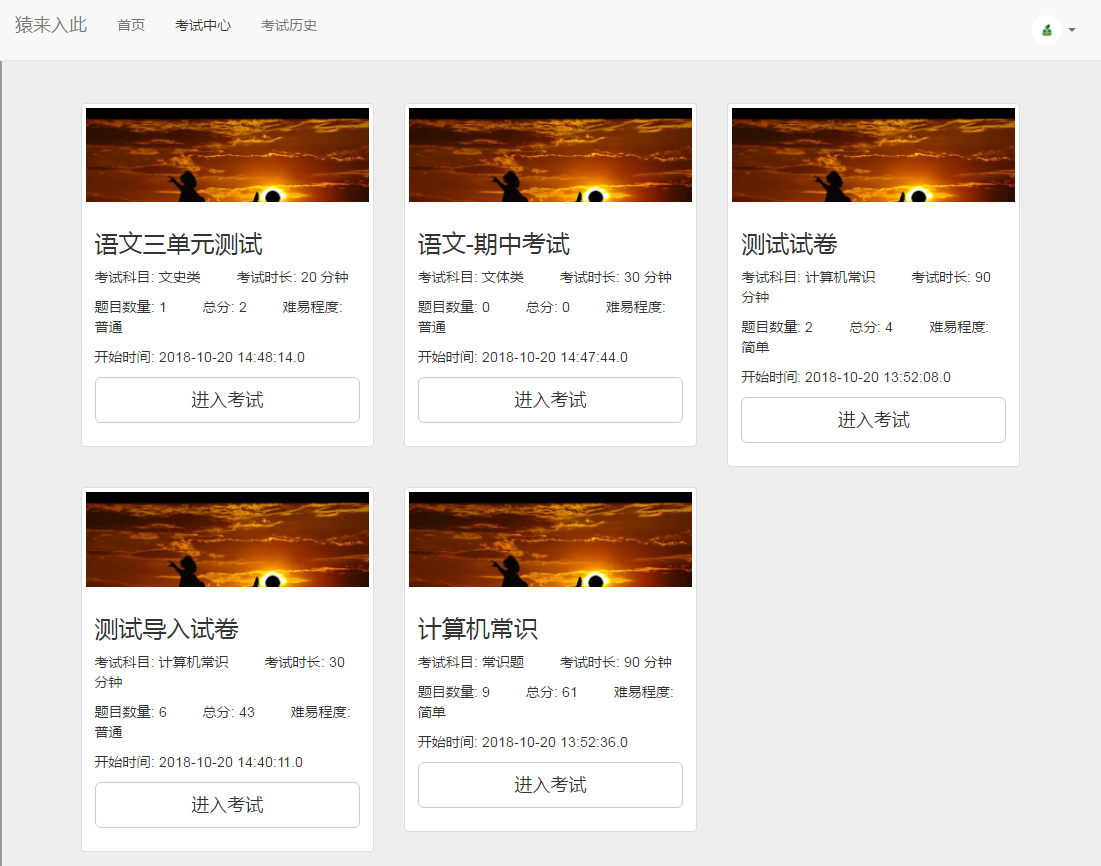Screen dimensions: 1101x866
Task: Open the 测试试卷 cover image
Action: pos(872,154)
